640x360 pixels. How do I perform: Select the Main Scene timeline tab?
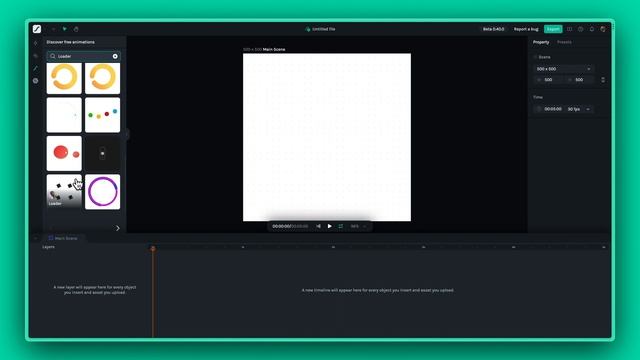coord(63,238)
